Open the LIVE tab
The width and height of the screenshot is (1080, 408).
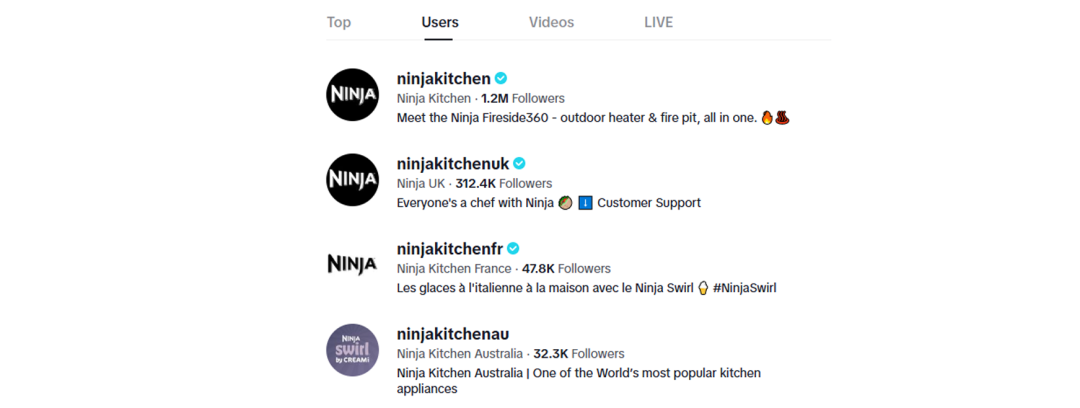tap(658, 22)
